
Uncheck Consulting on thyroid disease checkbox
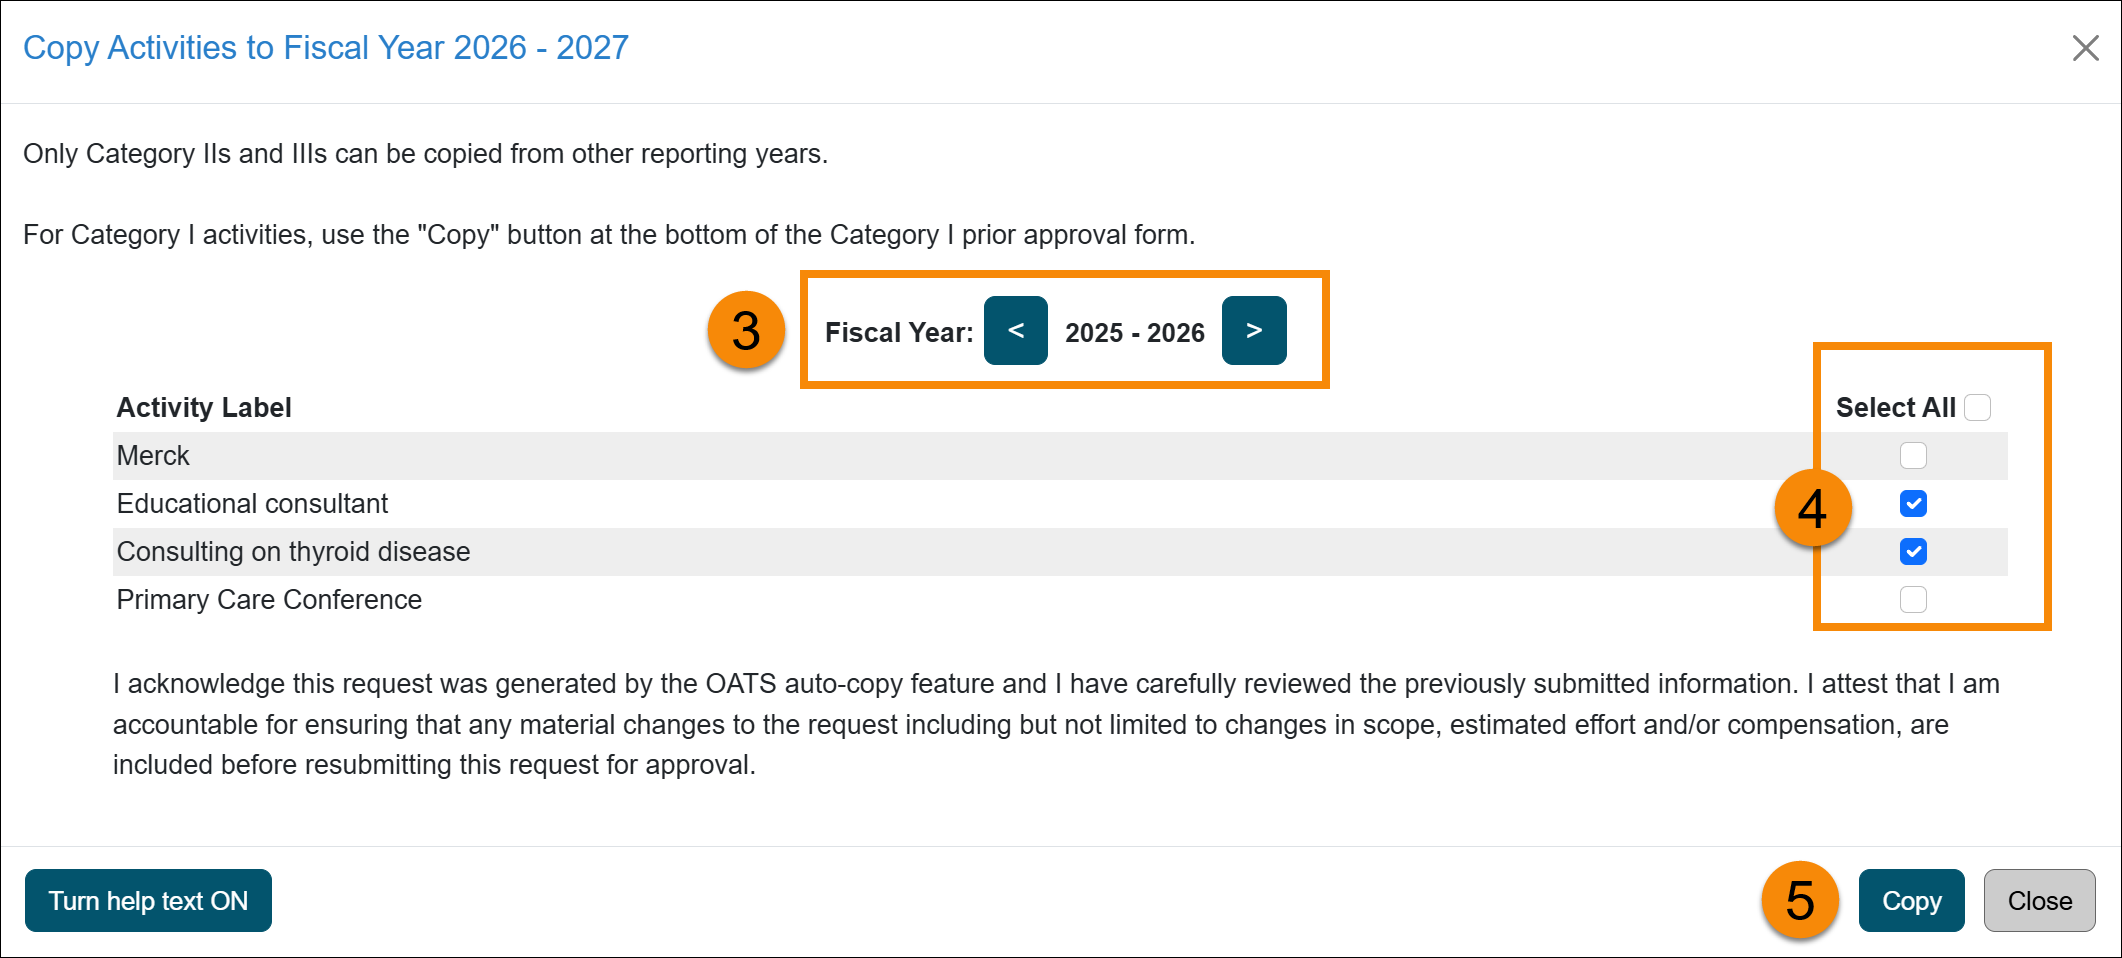[x=1913, y=552]
